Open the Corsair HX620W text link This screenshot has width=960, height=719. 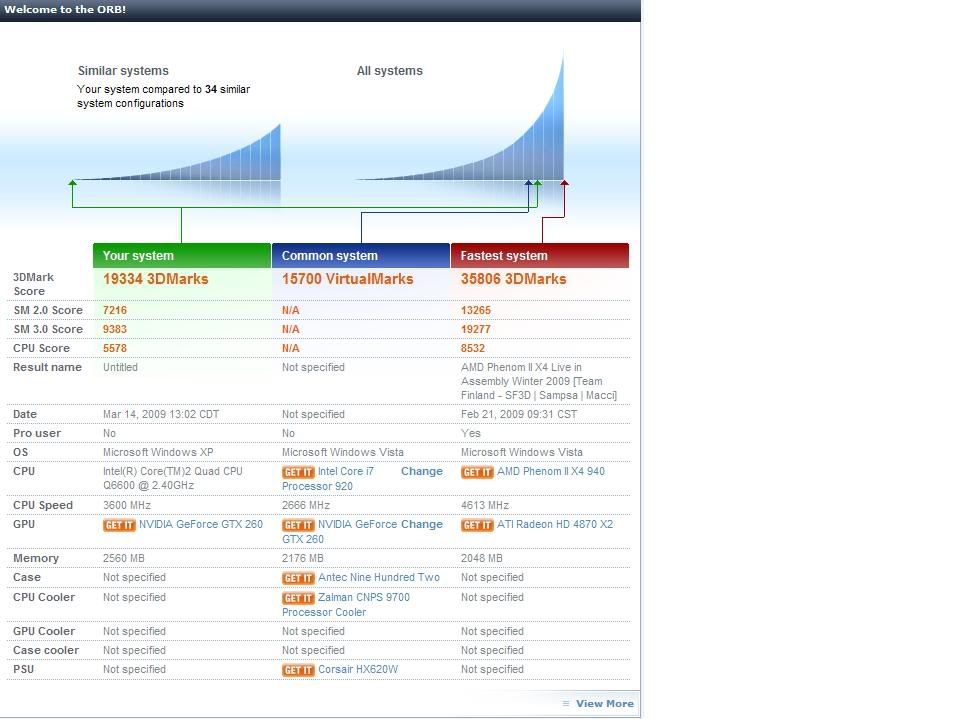pos(357,669)
